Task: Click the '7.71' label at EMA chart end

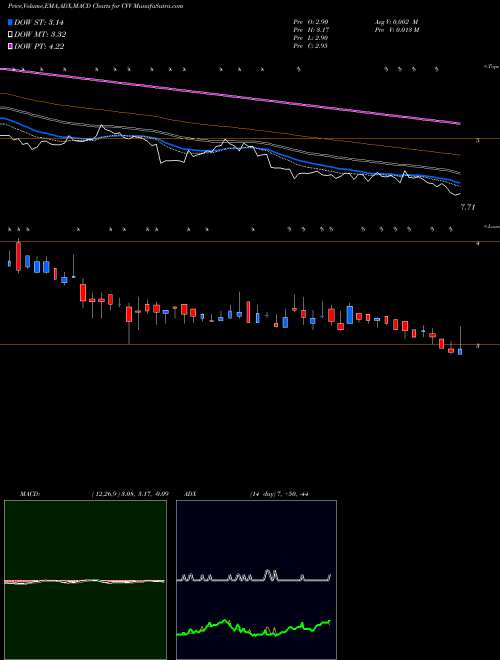Action: click(468, 207)
